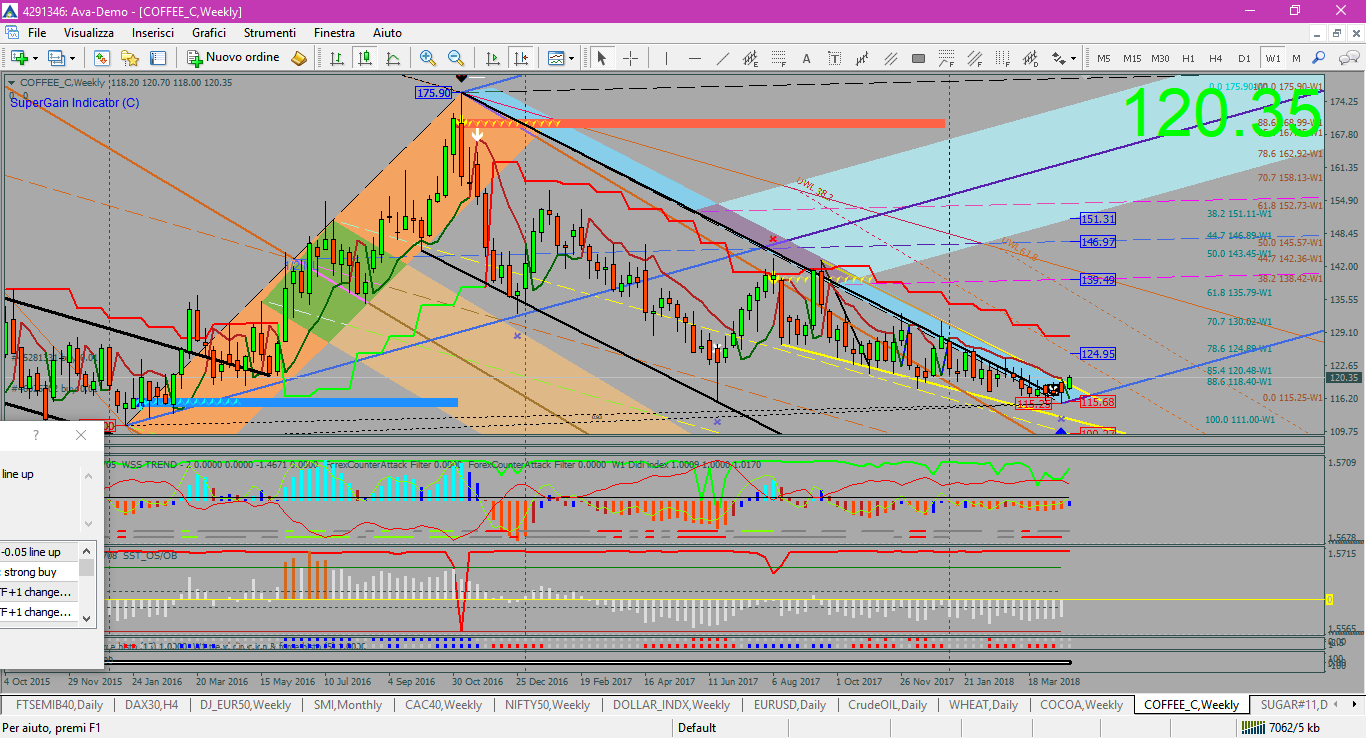Image resolution: width=1366 pixels, height=738 pixels.
Task: Select the Andrews pitchfork tool
Action: click(890, 58)
